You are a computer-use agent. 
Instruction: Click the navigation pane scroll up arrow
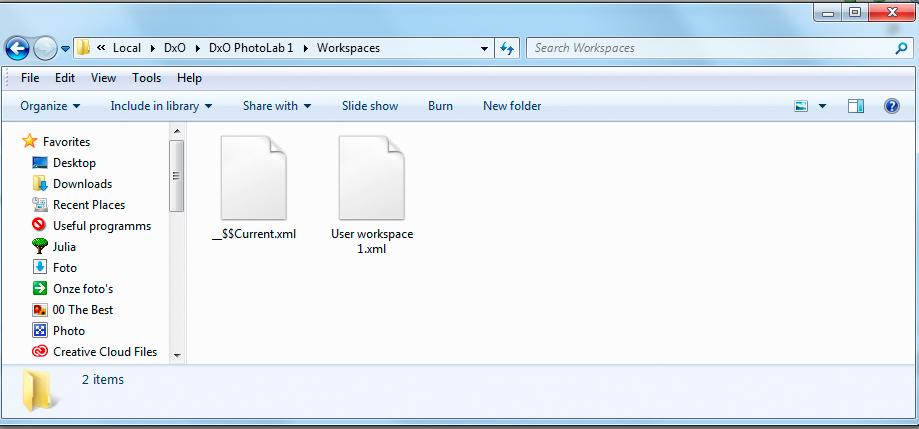(177, 131)
